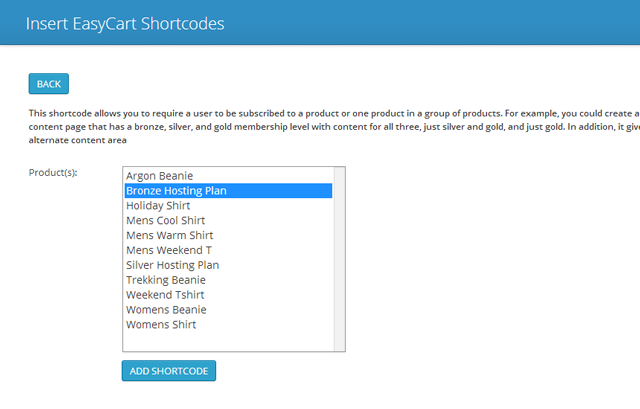Select Womens Shirt entry
This screenshot has height=409, width=640.
[x=161, y=325]
